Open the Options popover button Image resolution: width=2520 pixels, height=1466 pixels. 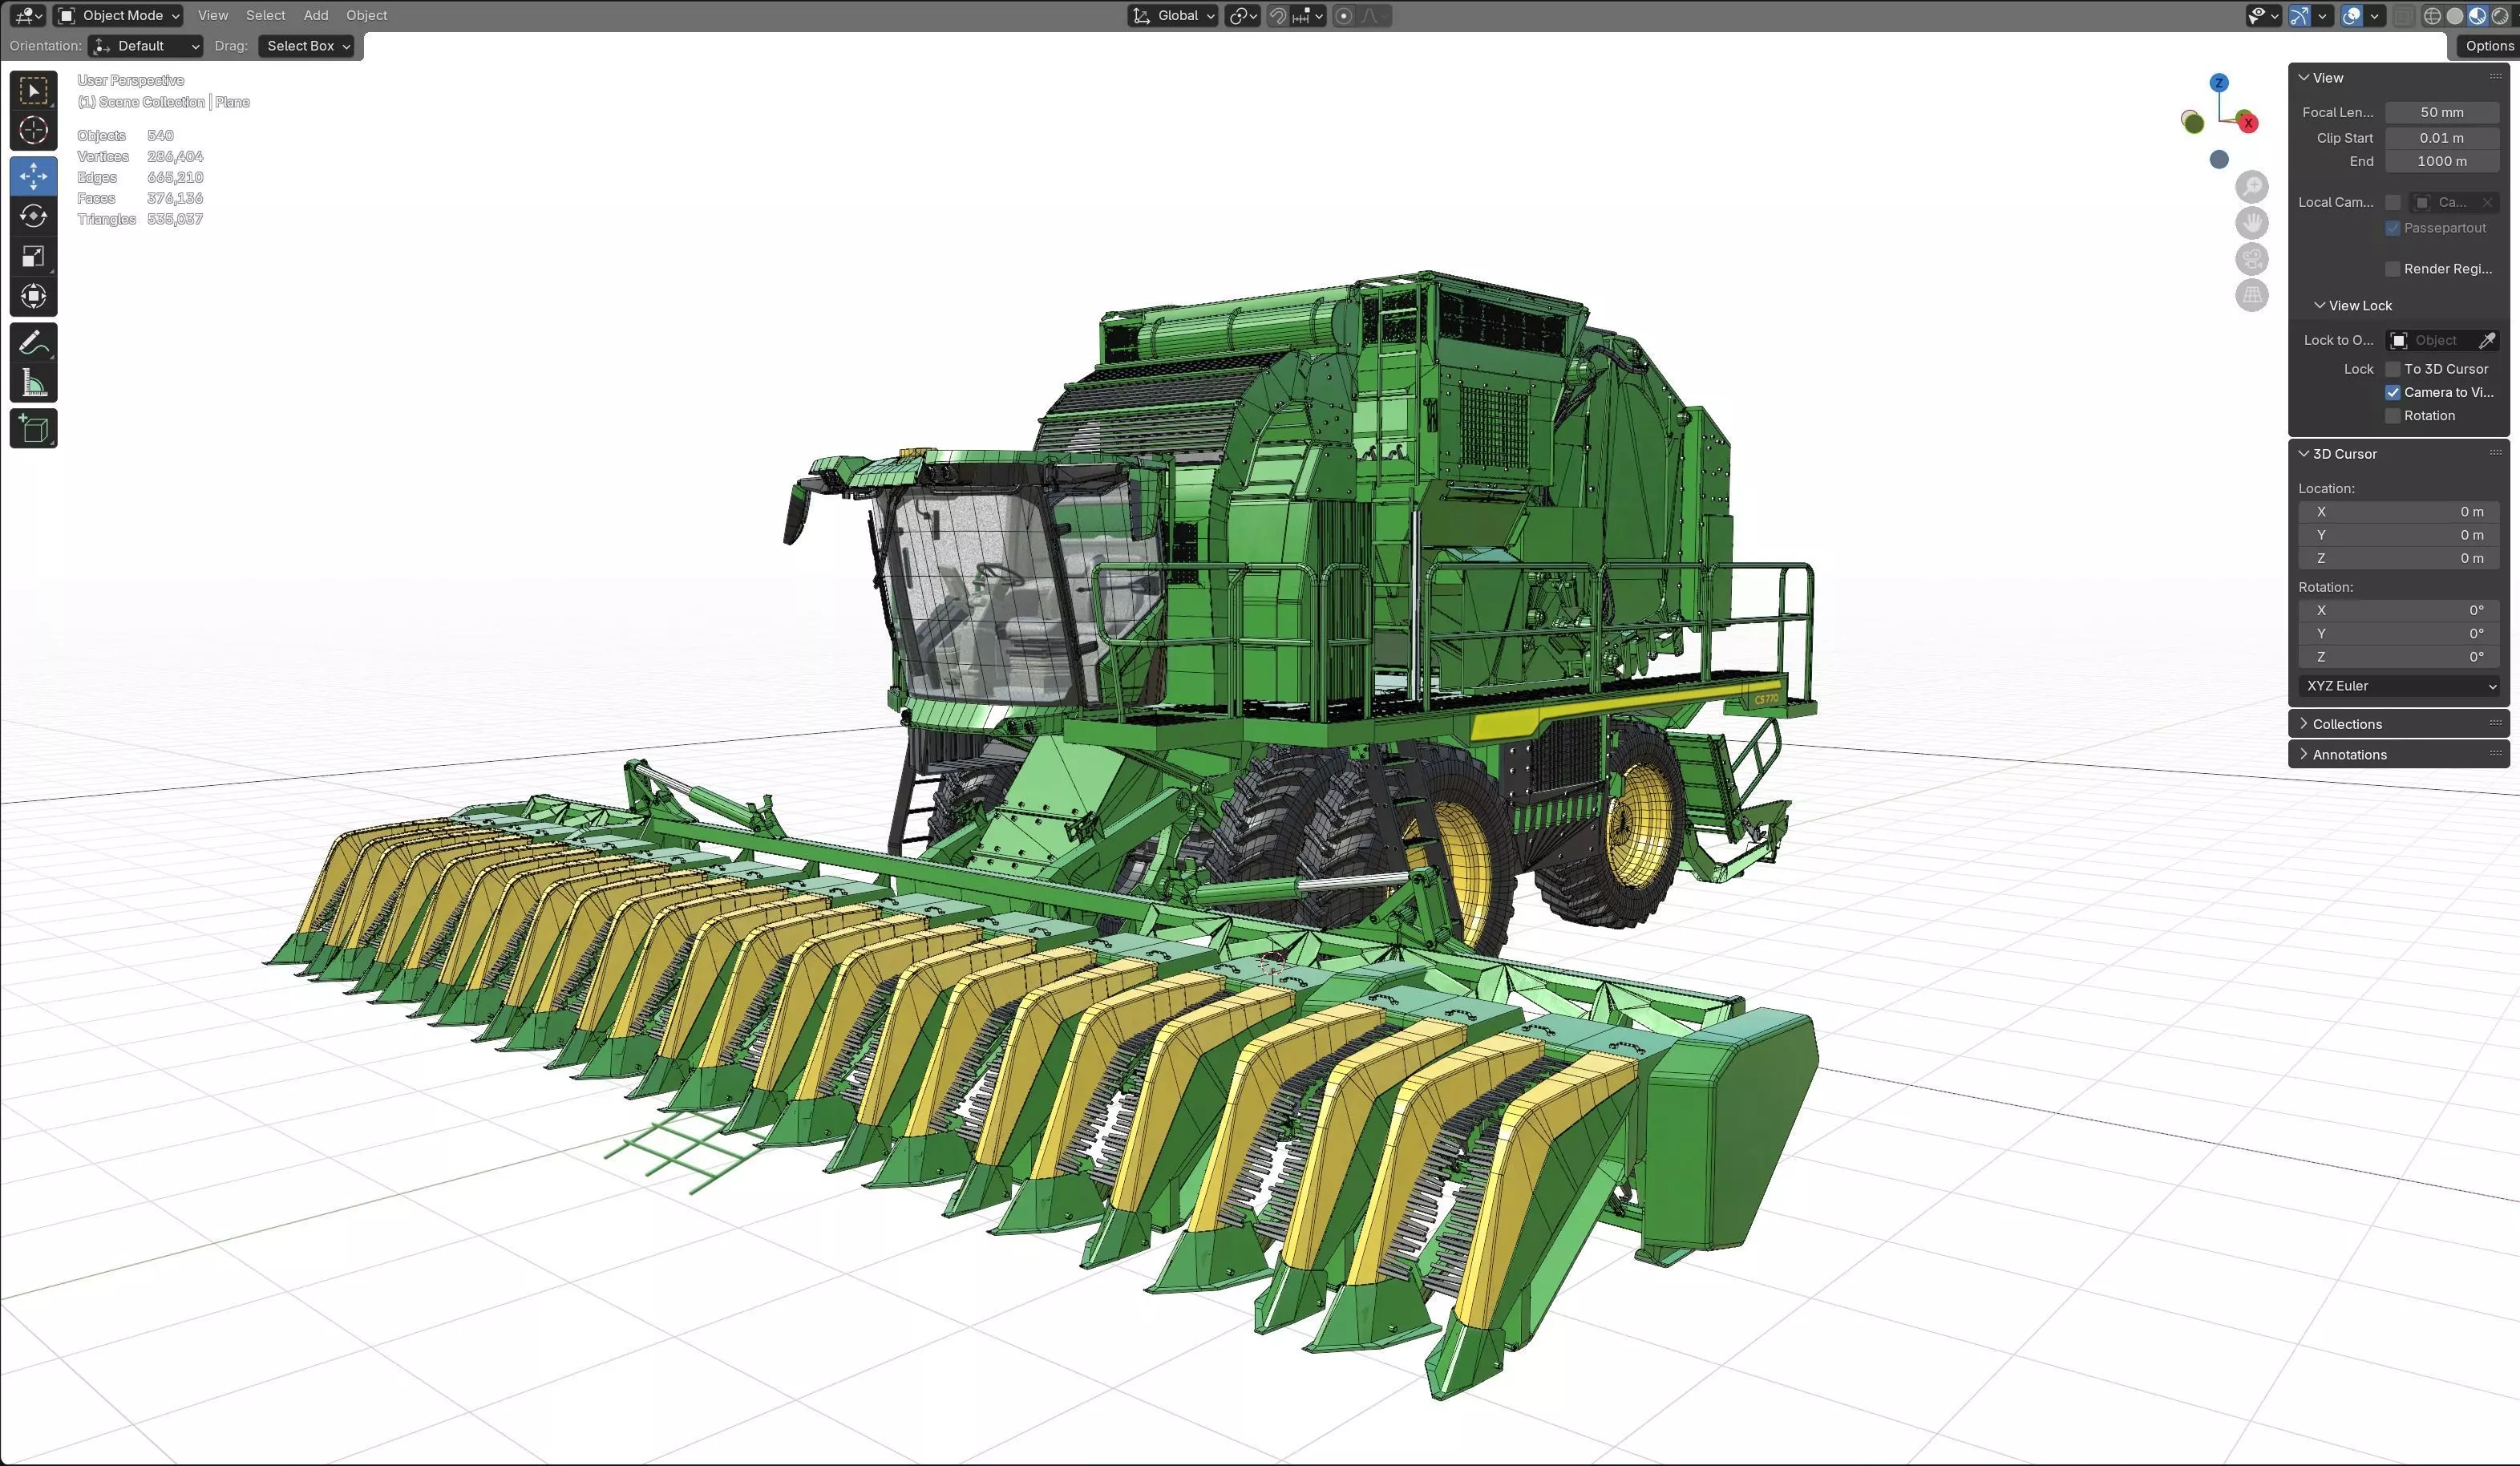click(x=2488, y=46)
